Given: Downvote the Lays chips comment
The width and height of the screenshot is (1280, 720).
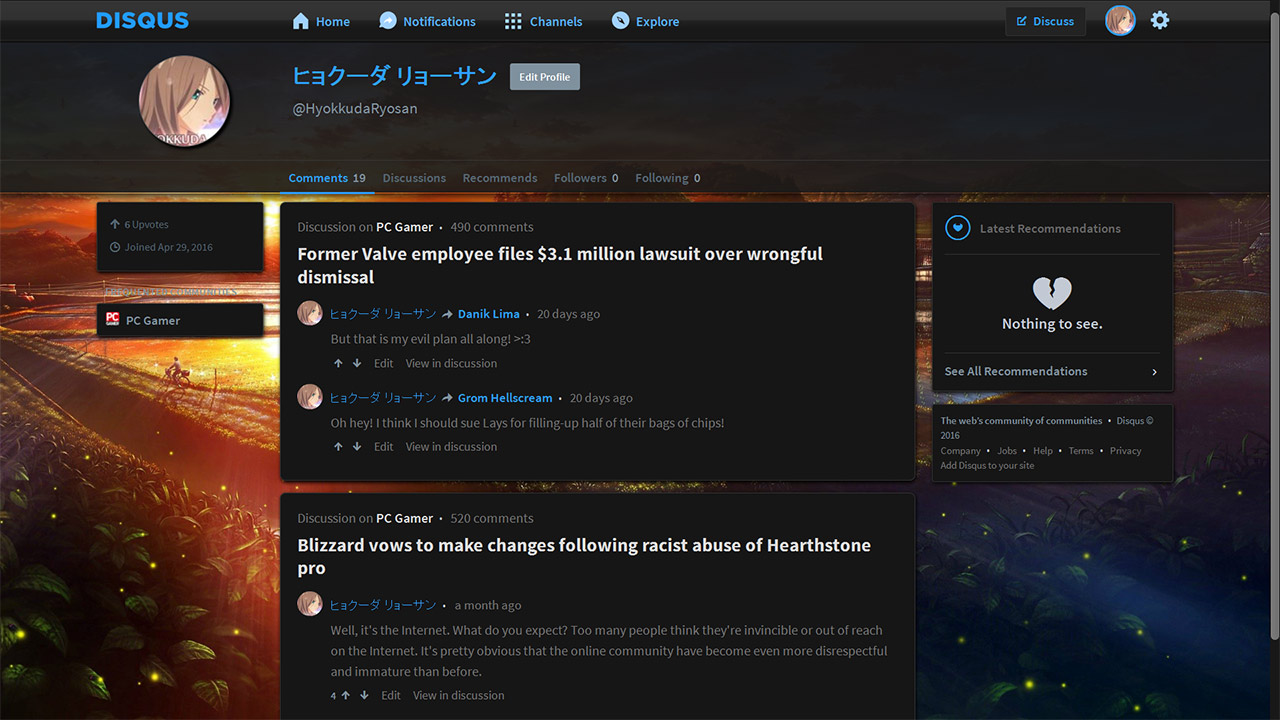Looking at the screenshot, I should click(357, 447).
